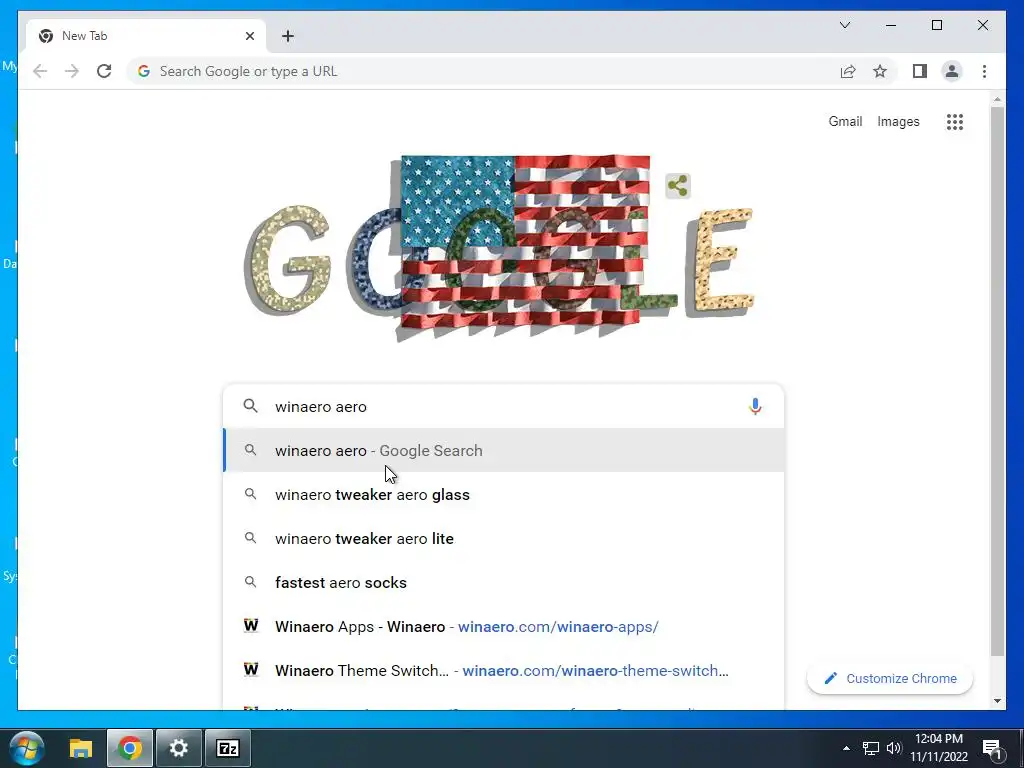Click the page vertical scrollbar

tap(997, 381)
